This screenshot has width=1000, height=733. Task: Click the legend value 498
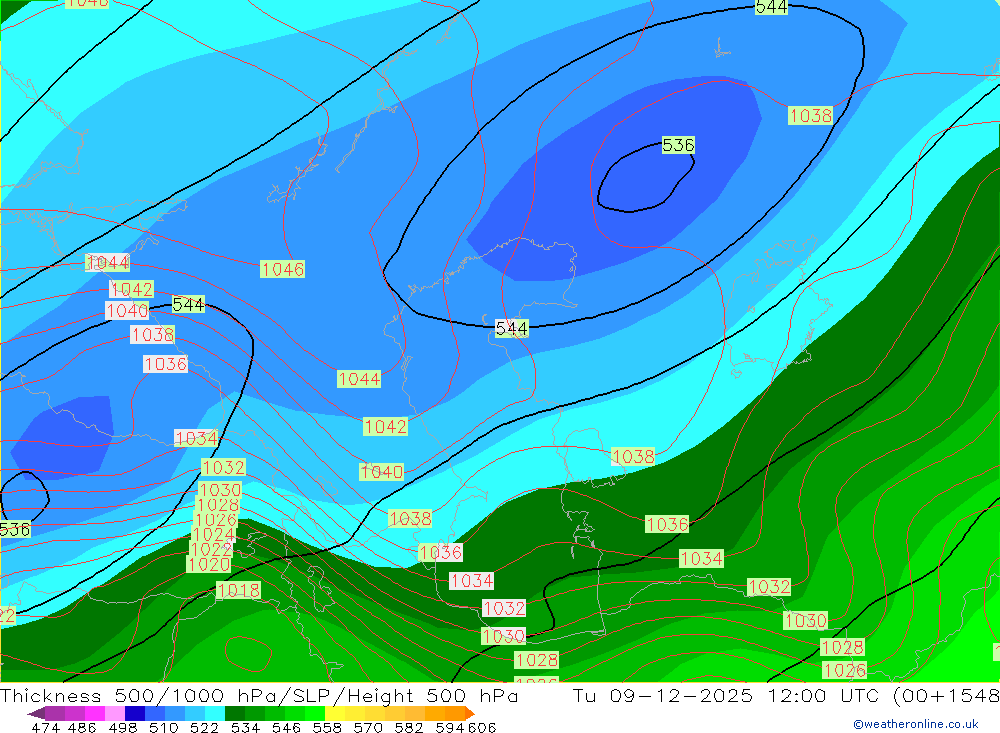pyautogui.click(x=123, y=727)
